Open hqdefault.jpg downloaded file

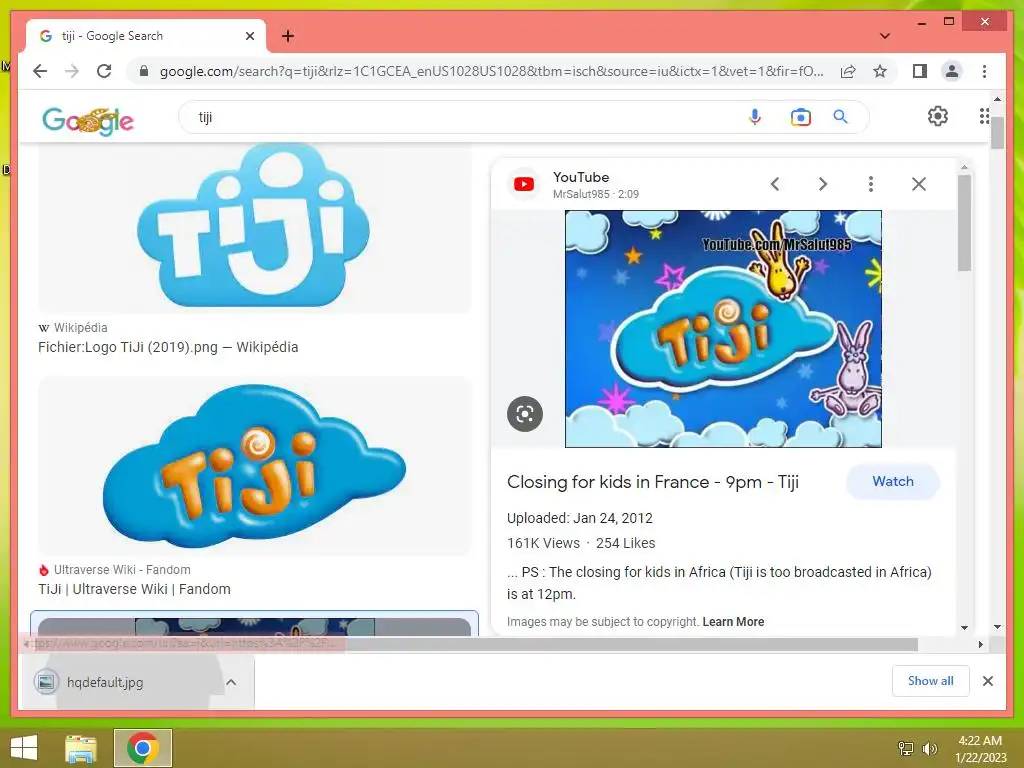(104, 682)
